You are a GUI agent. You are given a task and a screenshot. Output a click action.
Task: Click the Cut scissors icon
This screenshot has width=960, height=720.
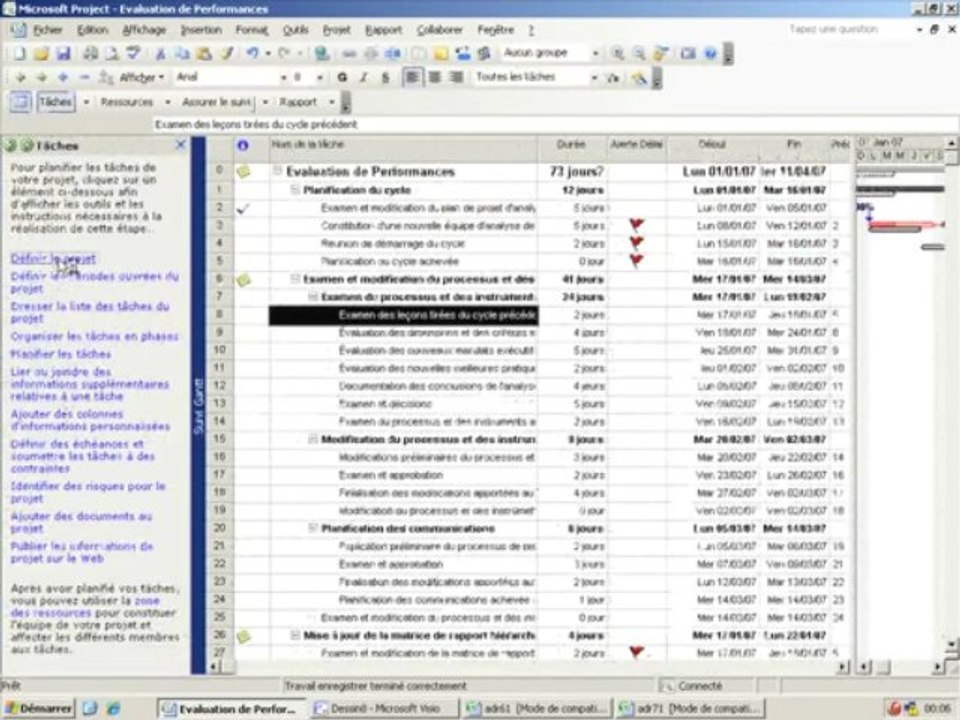[160, 53]
